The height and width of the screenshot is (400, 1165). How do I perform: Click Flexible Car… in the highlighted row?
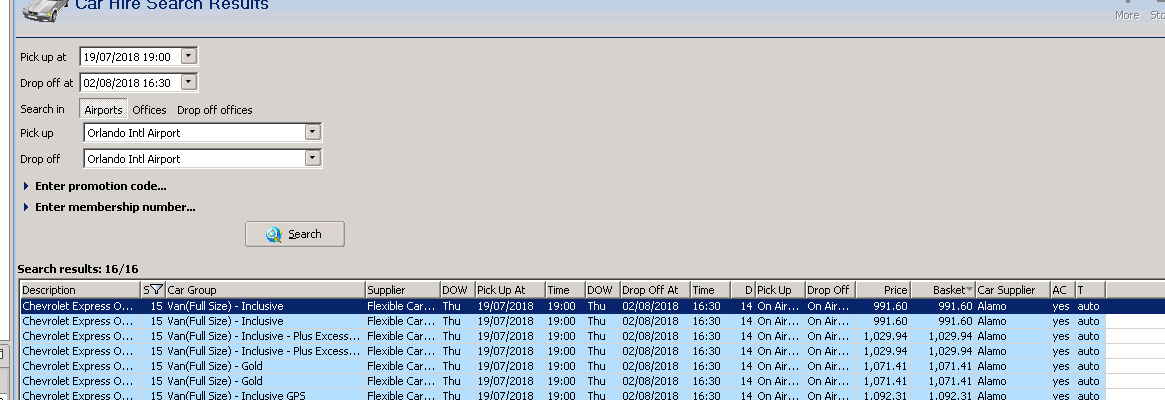401,306
